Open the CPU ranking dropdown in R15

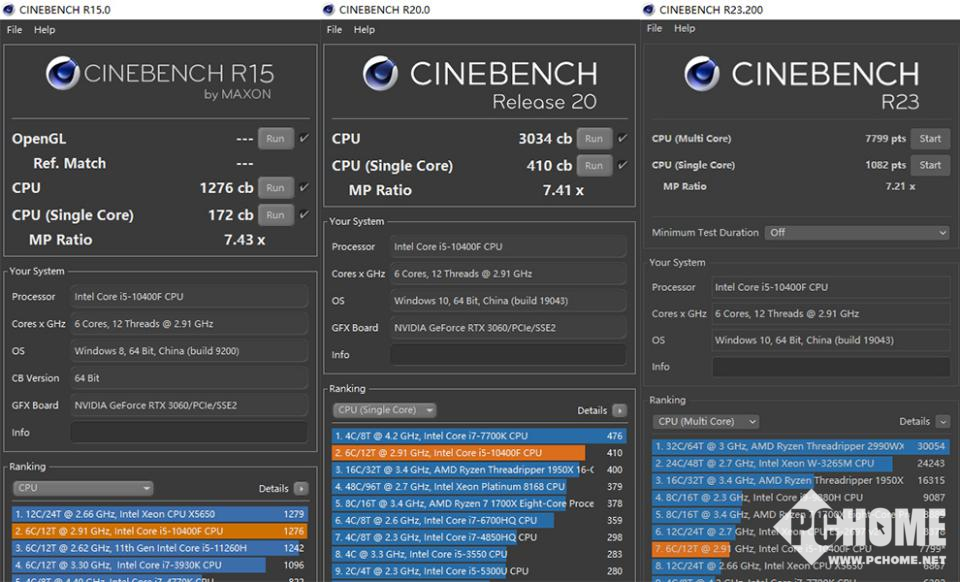83,488
